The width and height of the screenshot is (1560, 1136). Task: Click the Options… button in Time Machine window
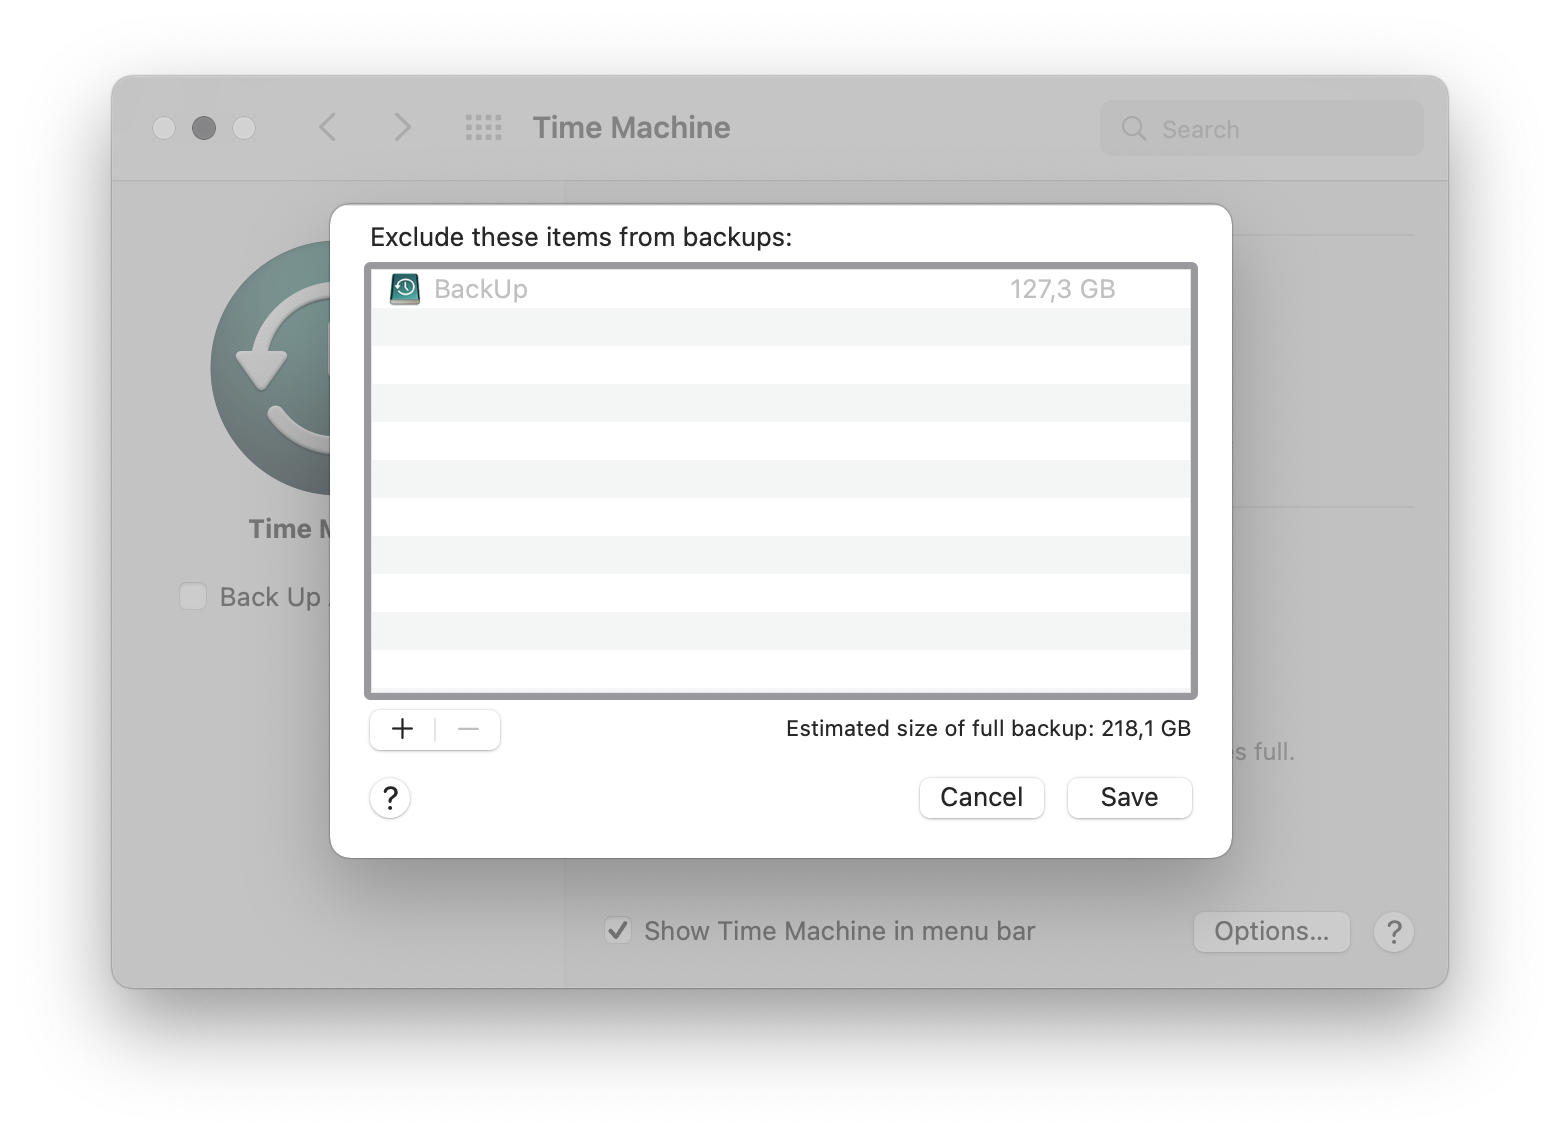1272,931
